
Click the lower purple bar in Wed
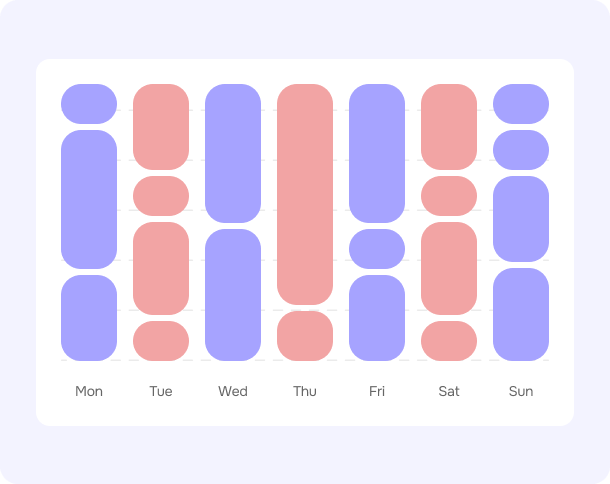click(233, 295)
